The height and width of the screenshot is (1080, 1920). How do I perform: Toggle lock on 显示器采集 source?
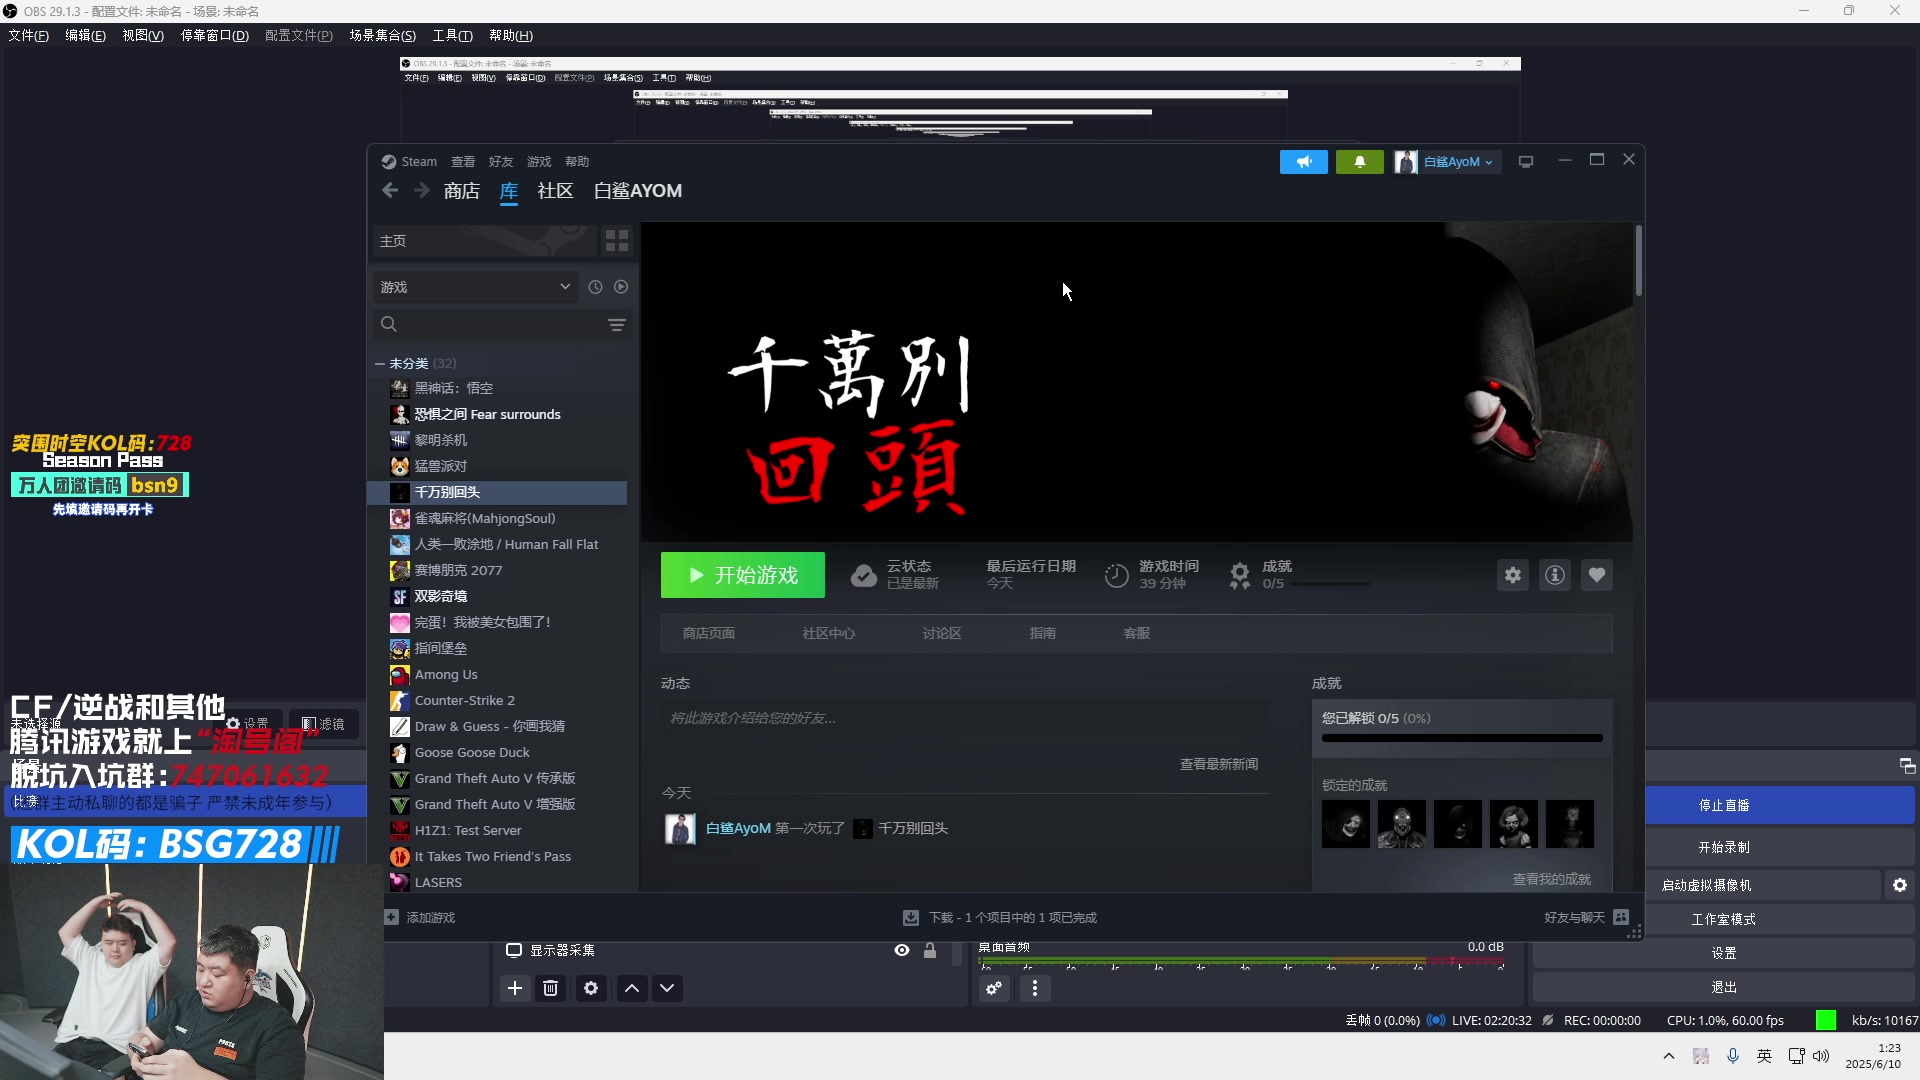(930, 950)
